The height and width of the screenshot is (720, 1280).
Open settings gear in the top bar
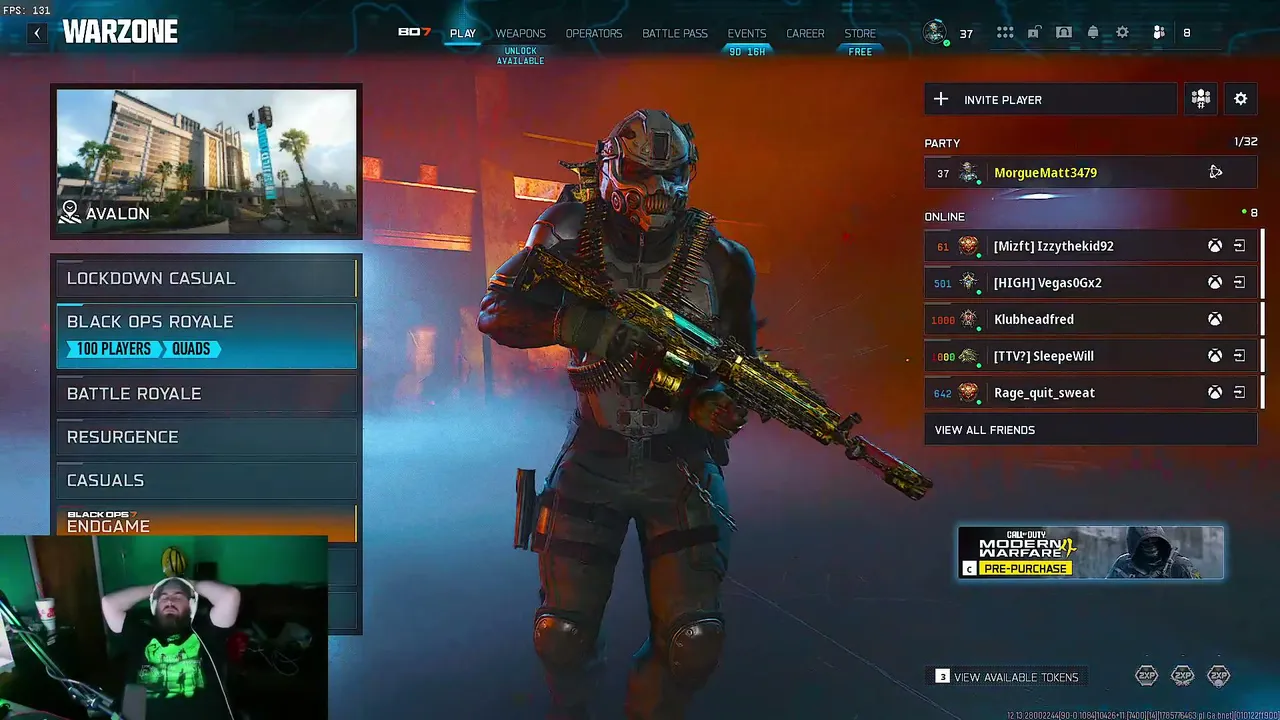point(1123,33)
